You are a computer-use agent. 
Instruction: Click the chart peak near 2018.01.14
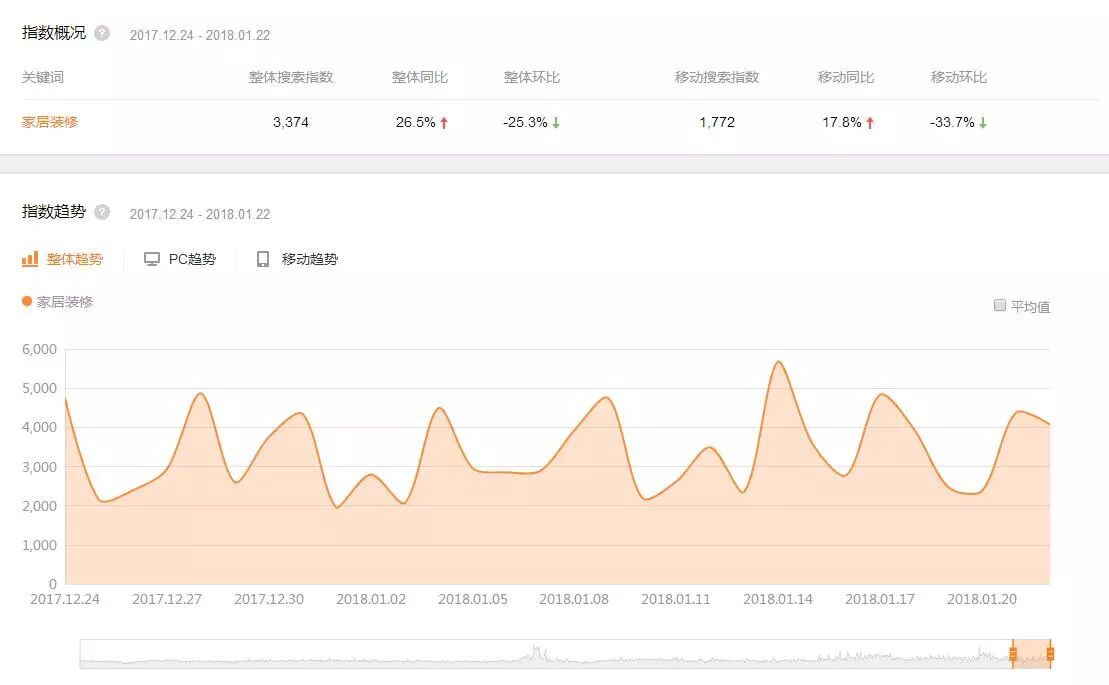click(779, 362)
